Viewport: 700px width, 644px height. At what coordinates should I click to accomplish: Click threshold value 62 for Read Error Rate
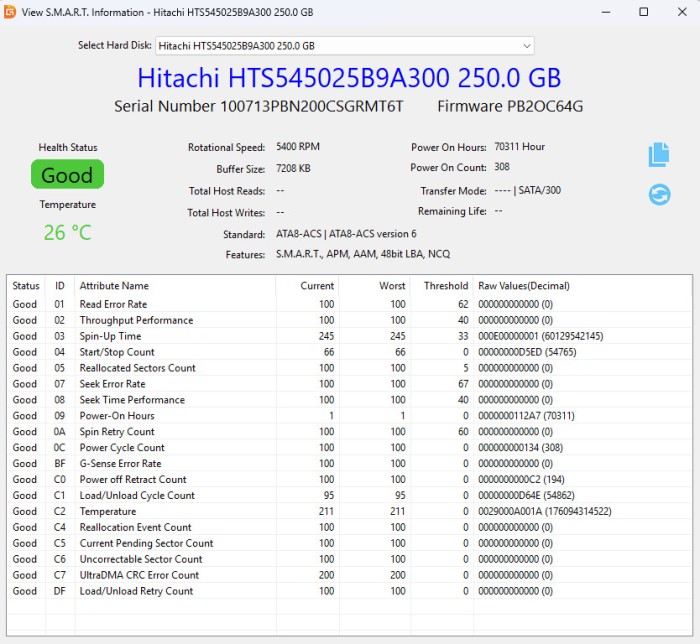tap(463, 304)
